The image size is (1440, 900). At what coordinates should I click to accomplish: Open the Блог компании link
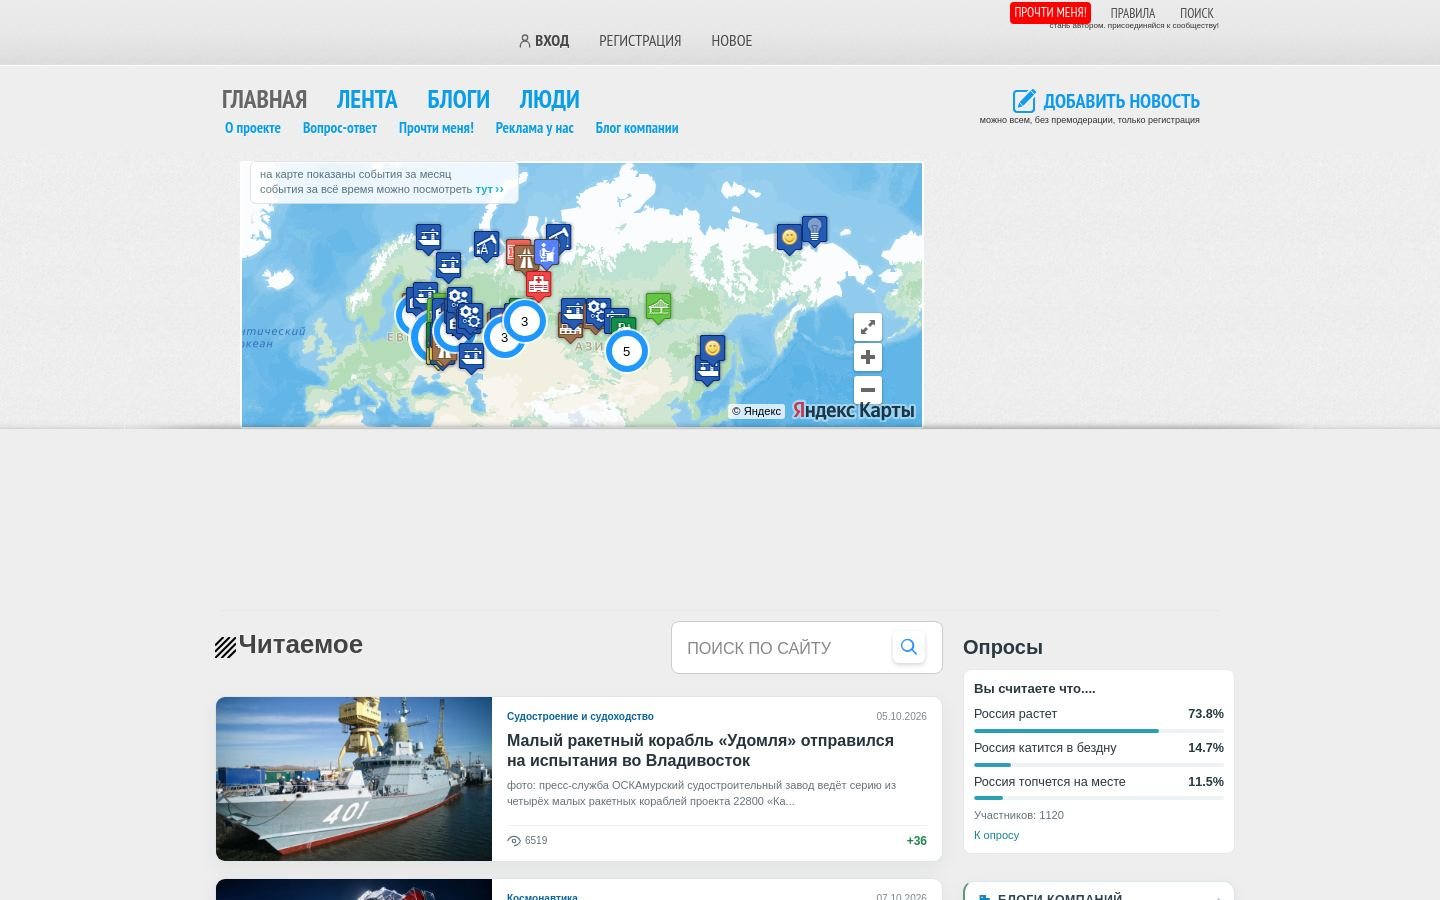(637, 128)
